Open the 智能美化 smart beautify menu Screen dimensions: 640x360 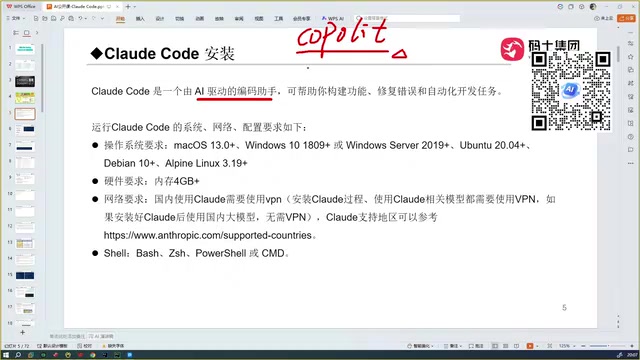click(420, 346)
